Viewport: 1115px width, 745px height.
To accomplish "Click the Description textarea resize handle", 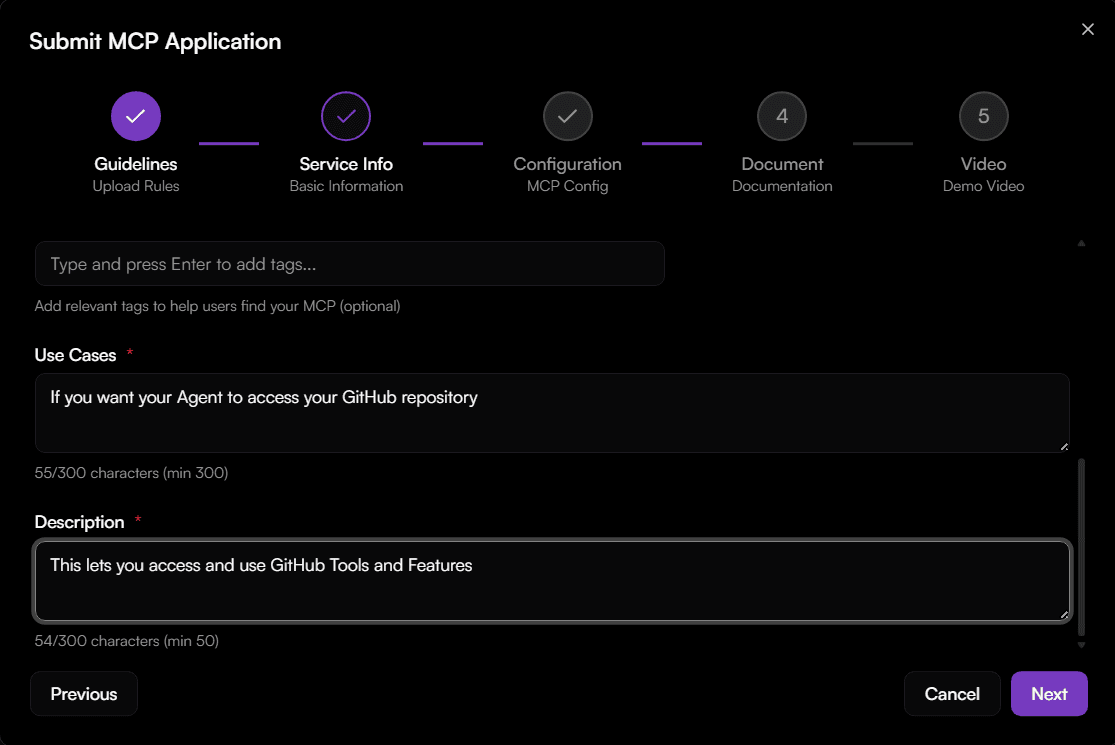I will click(1064, 615).
